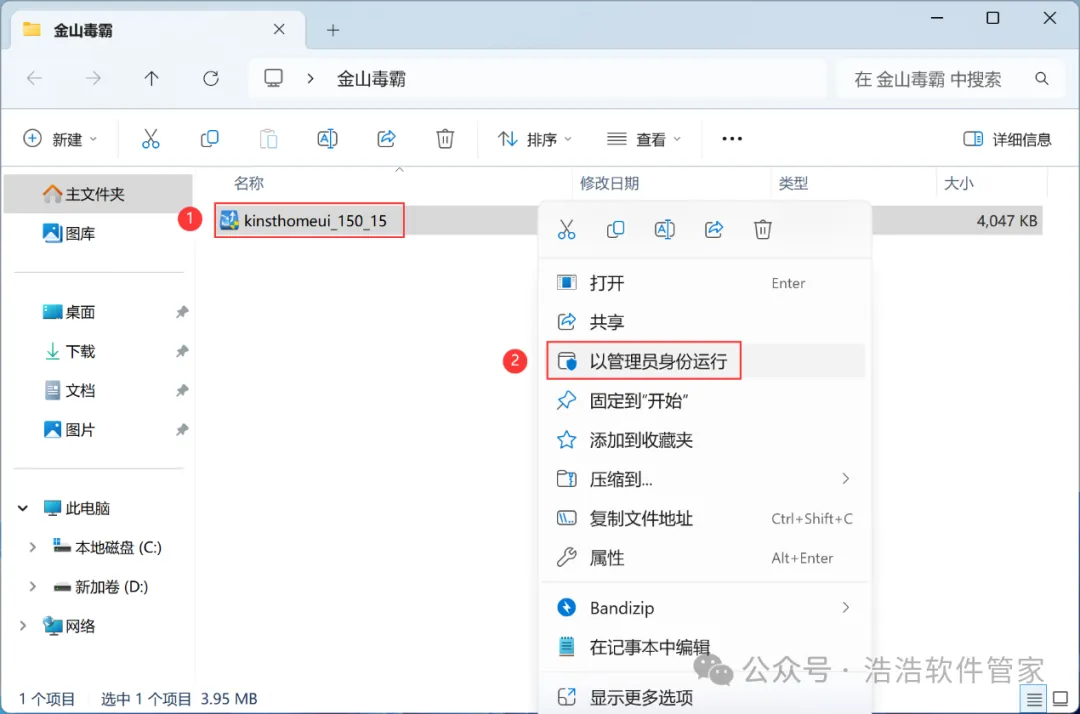Open 桌面 in the sidebar
This screenshot has height=714, width=1080.
(98, 312)
